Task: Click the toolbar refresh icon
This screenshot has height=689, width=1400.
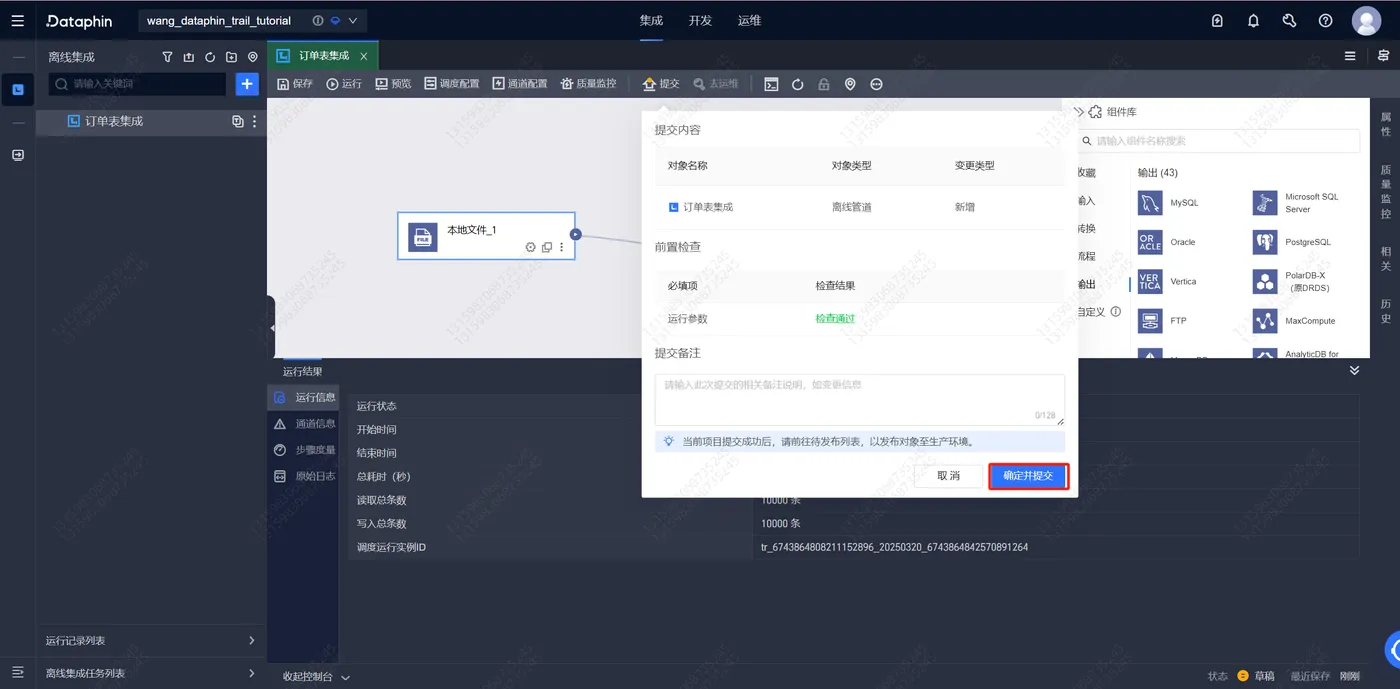Action: pos(798,84)
